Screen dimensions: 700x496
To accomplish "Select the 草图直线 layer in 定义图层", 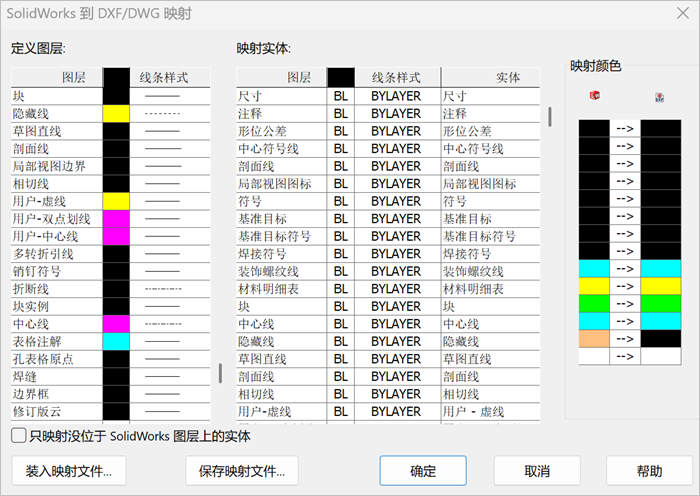I will tap(57, 131).
